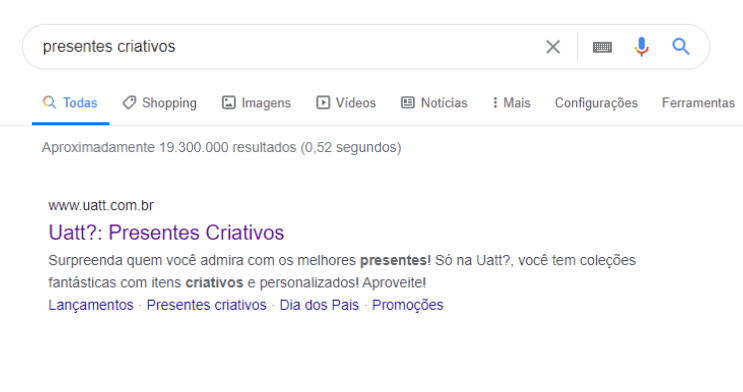
Task: Start voice search with the microphone icon
Action: pos(642,46)
